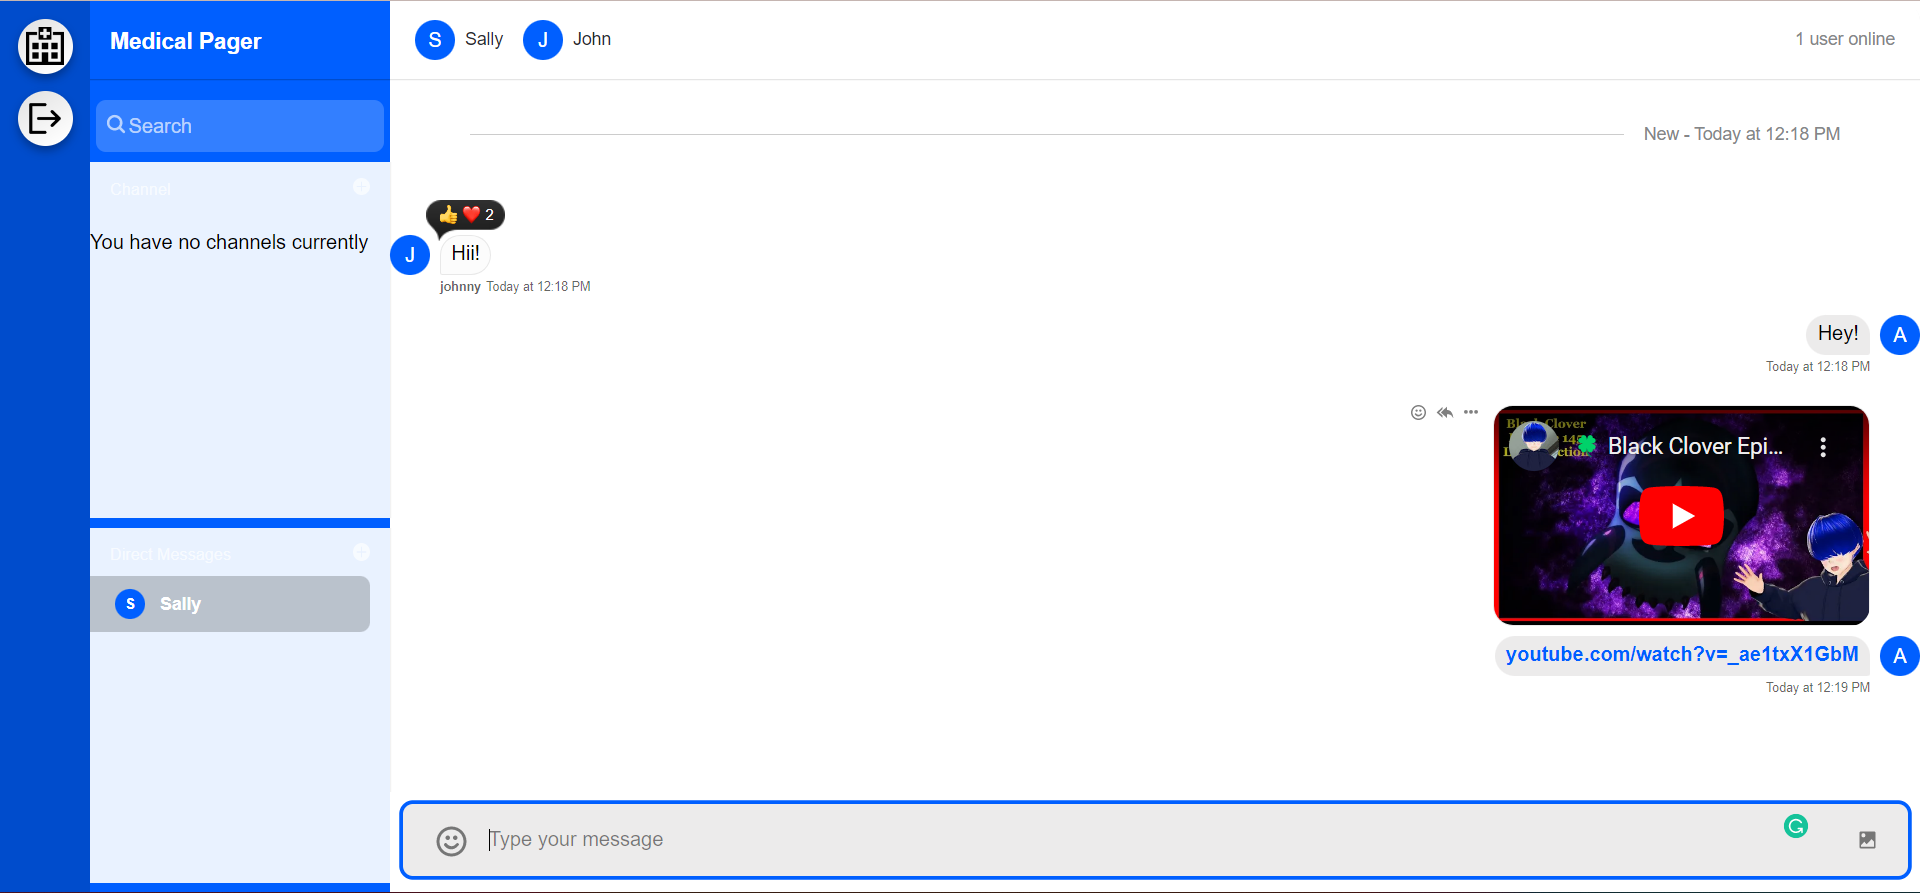Image resolution: width=1920 pixels, height=893 pixels.
Task: Click the logout icon in sidebar
Action: [x=45, y=119]
